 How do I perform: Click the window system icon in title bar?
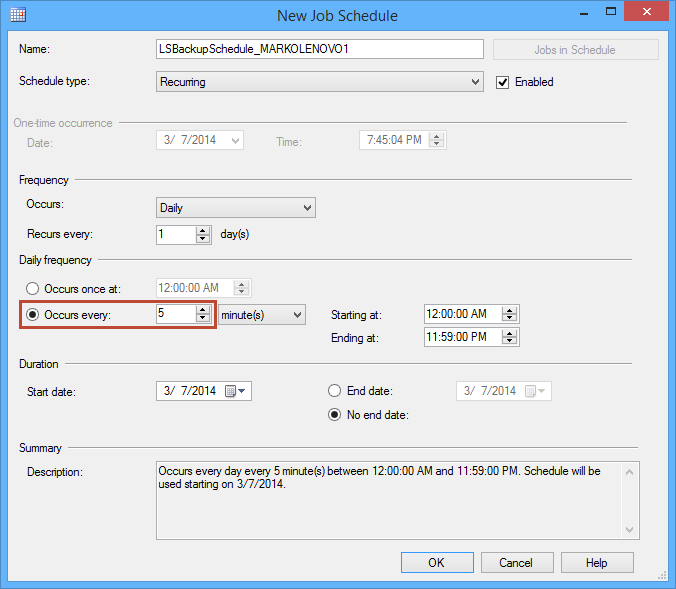click(x=18, y=15)
